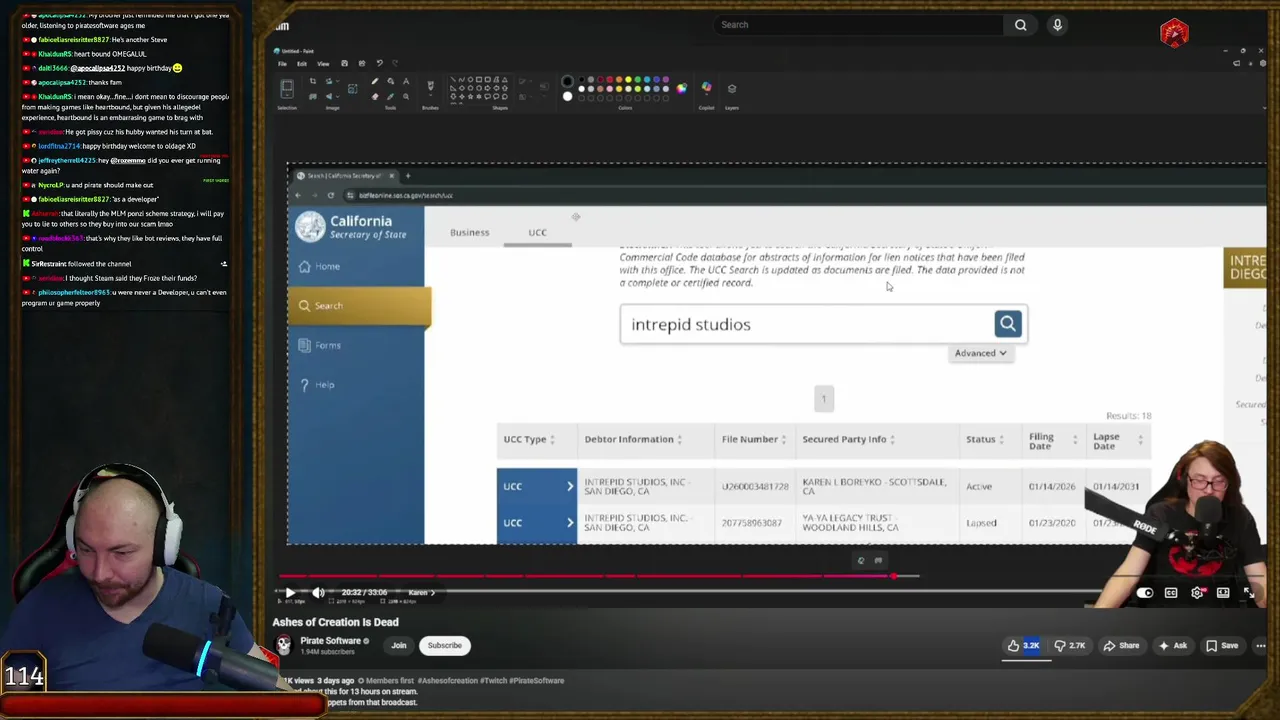Click the Save icon in Paint
The image size is (1280, 720).
(x=344, y=63)
